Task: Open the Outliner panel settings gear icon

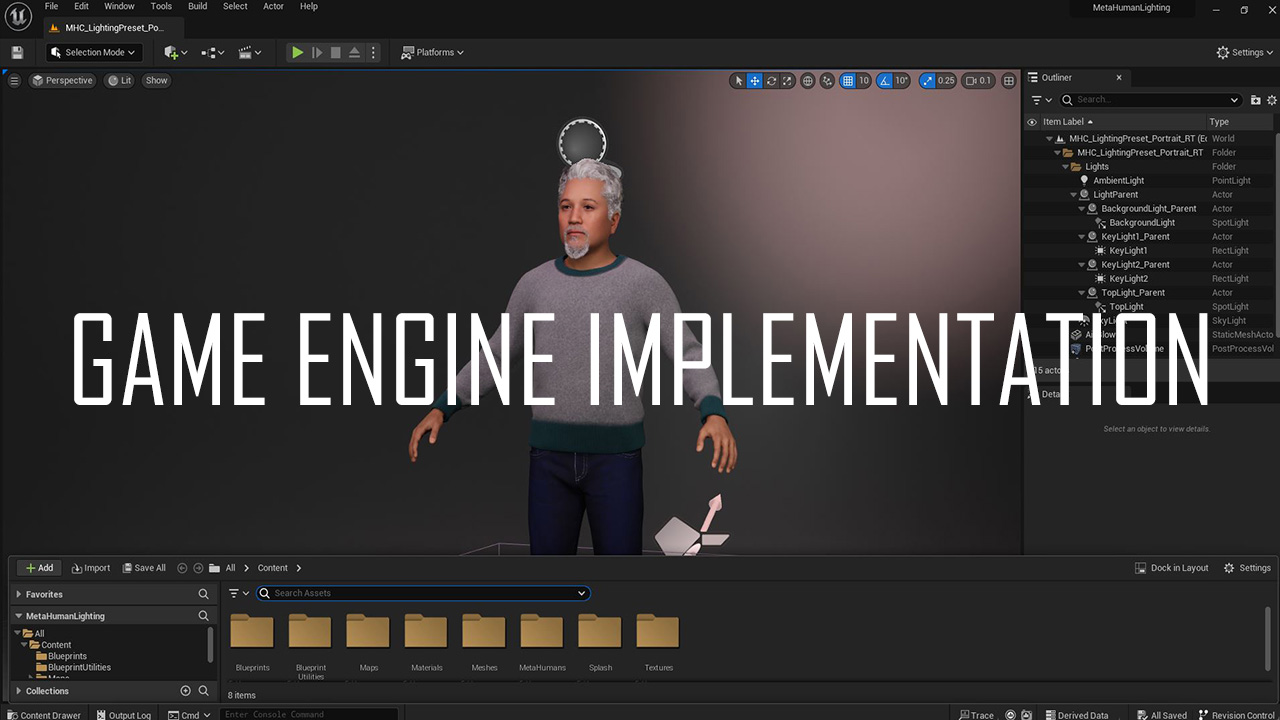Action: tap(1271, 100)
